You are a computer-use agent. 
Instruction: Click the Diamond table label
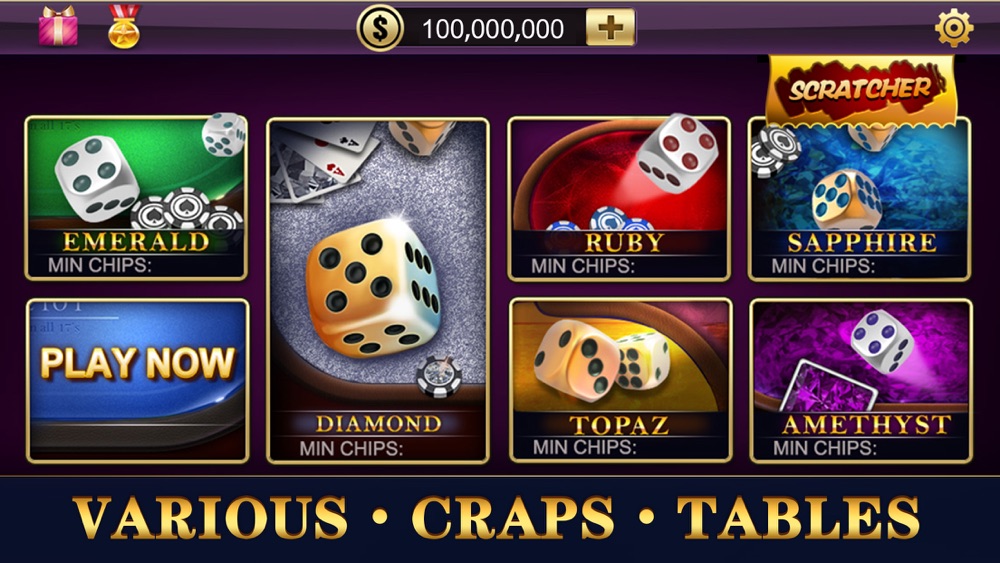click(378, 424)
